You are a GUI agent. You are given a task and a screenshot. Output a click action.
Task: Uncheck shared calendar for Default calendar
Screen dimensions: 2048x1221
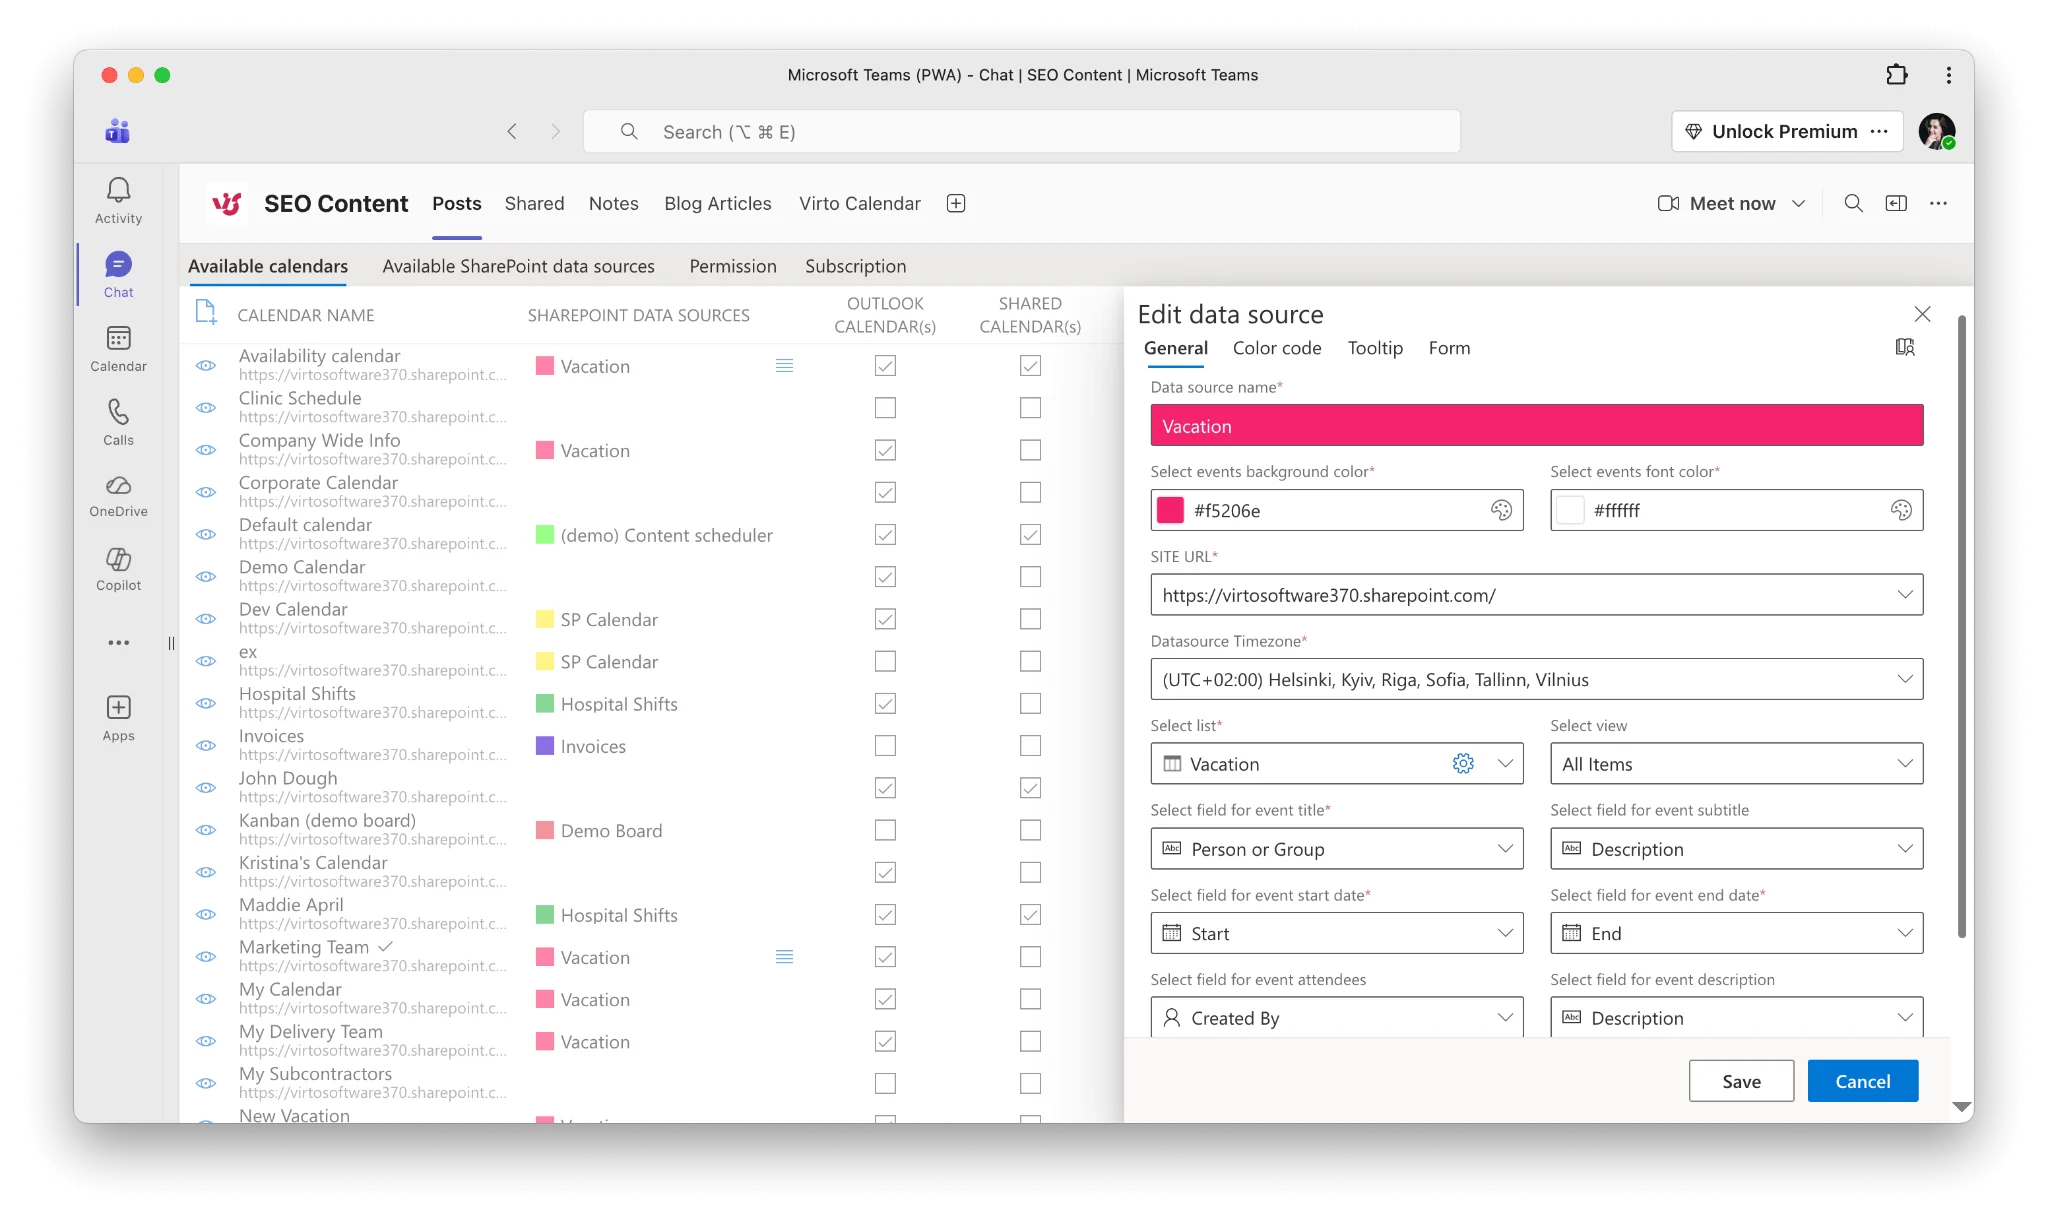coord(1030,535)
